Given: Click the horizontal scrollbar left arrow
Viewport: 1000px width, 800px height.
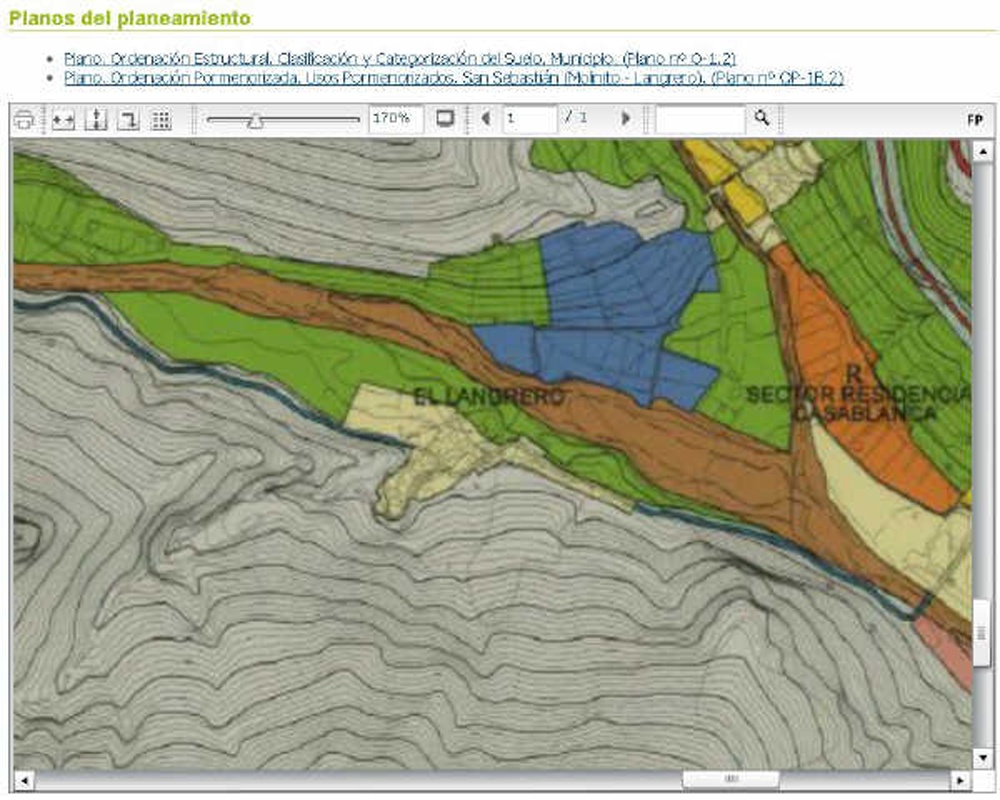Looking at the screenshot, I should [x=21, y=779].
